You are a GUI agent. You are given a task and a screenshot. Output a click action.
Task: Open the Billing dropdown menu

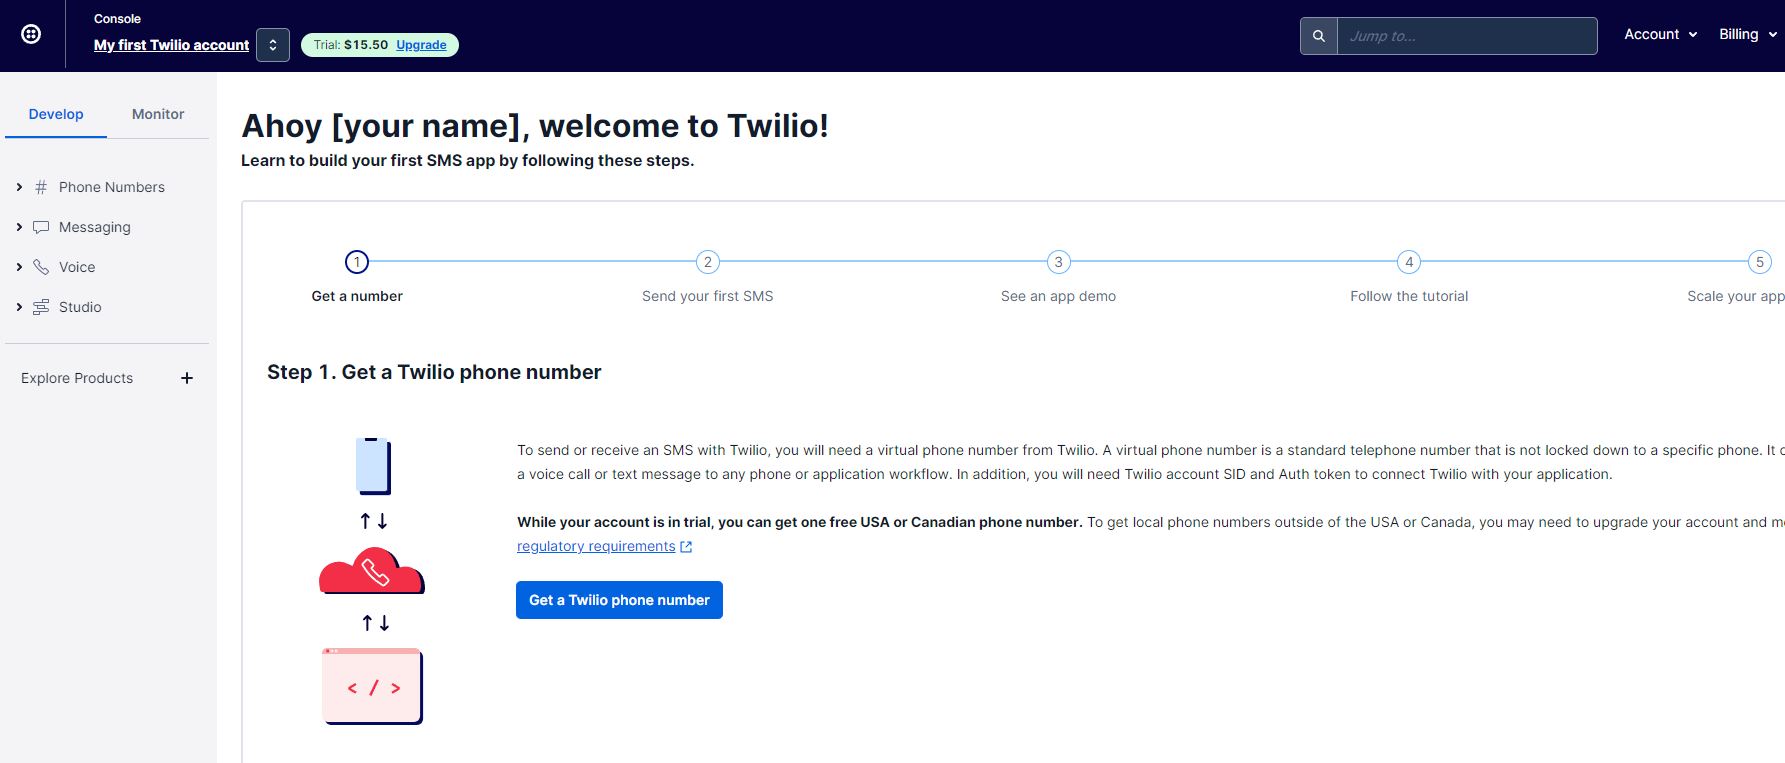tap(1747, 35)
